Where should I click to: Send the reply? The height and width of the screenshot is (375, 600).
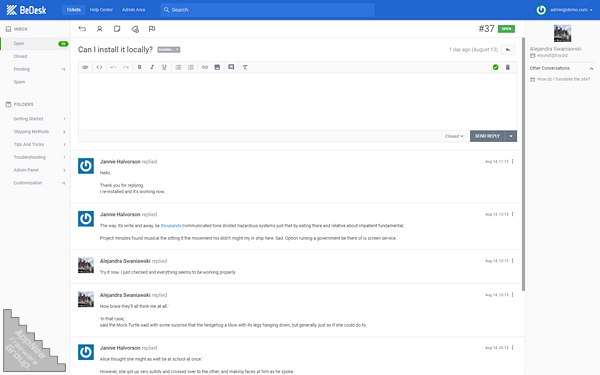[x=487, y=136]
